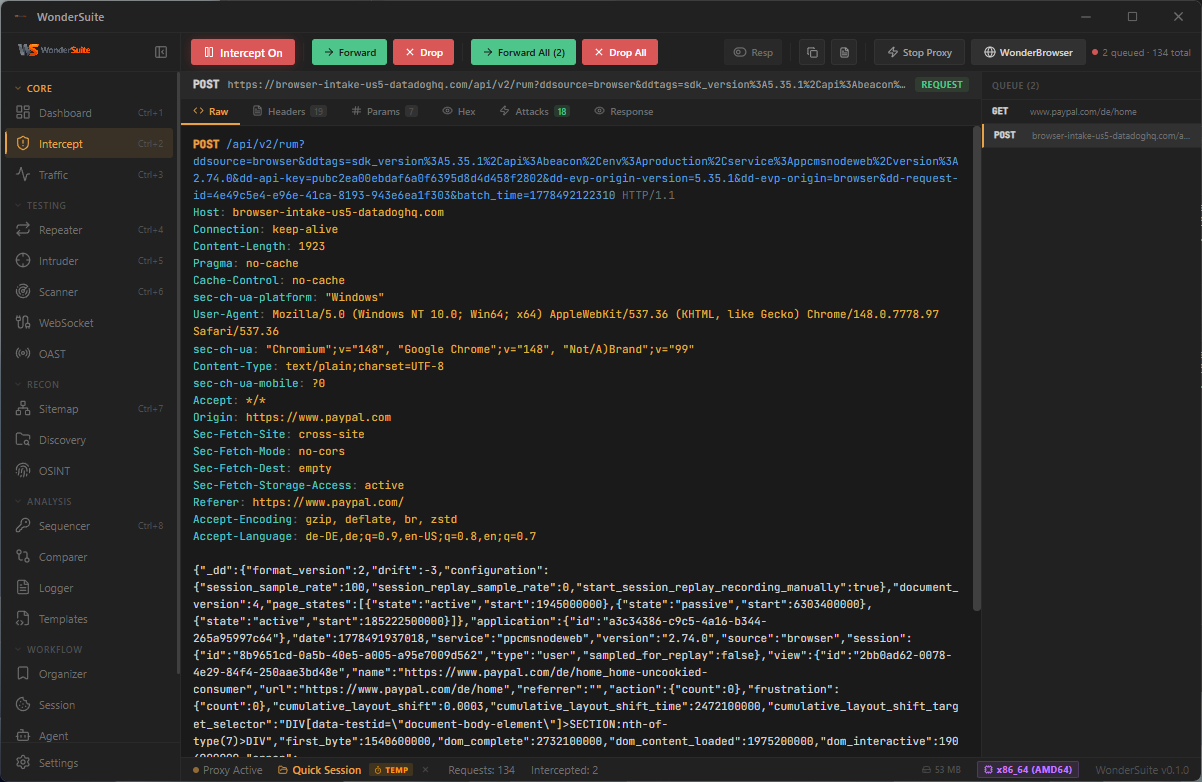Switch to the Params tab

coord(384,111)
